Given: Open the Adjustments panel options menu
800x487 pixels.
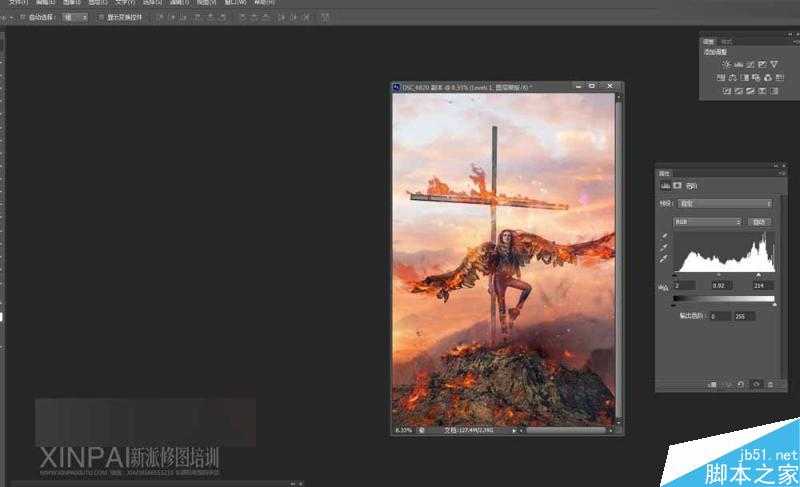Looking at the screenshot, I should tap(796, 42).
